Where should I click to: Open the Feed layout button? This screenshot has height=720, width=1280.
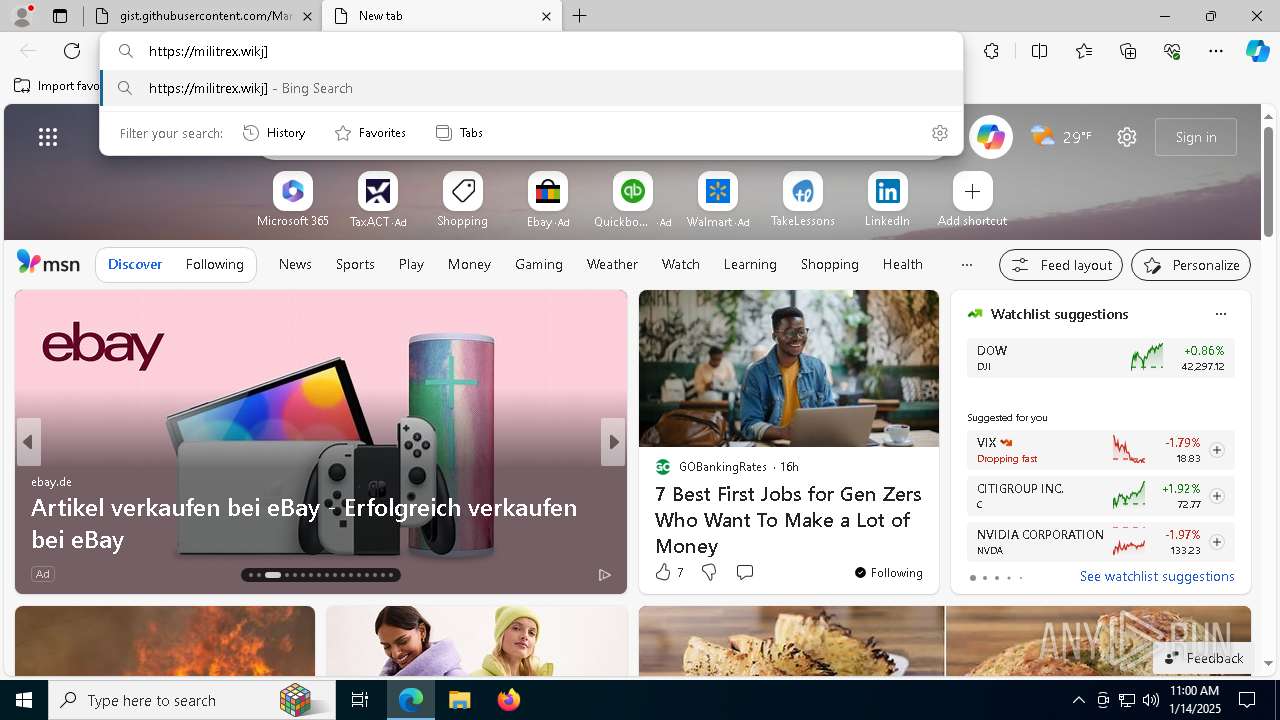tap(1061, 265)
